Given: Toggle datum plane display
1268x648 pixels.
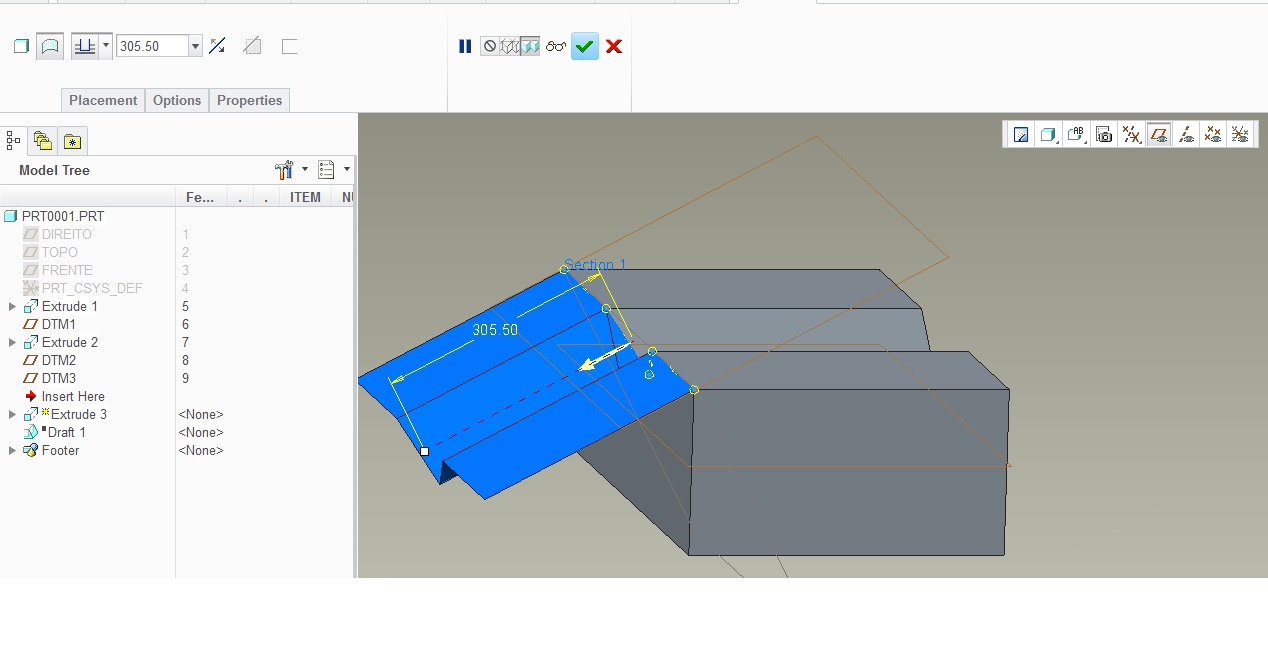Looking at the screenshot, I should [x=1159, y=134].
